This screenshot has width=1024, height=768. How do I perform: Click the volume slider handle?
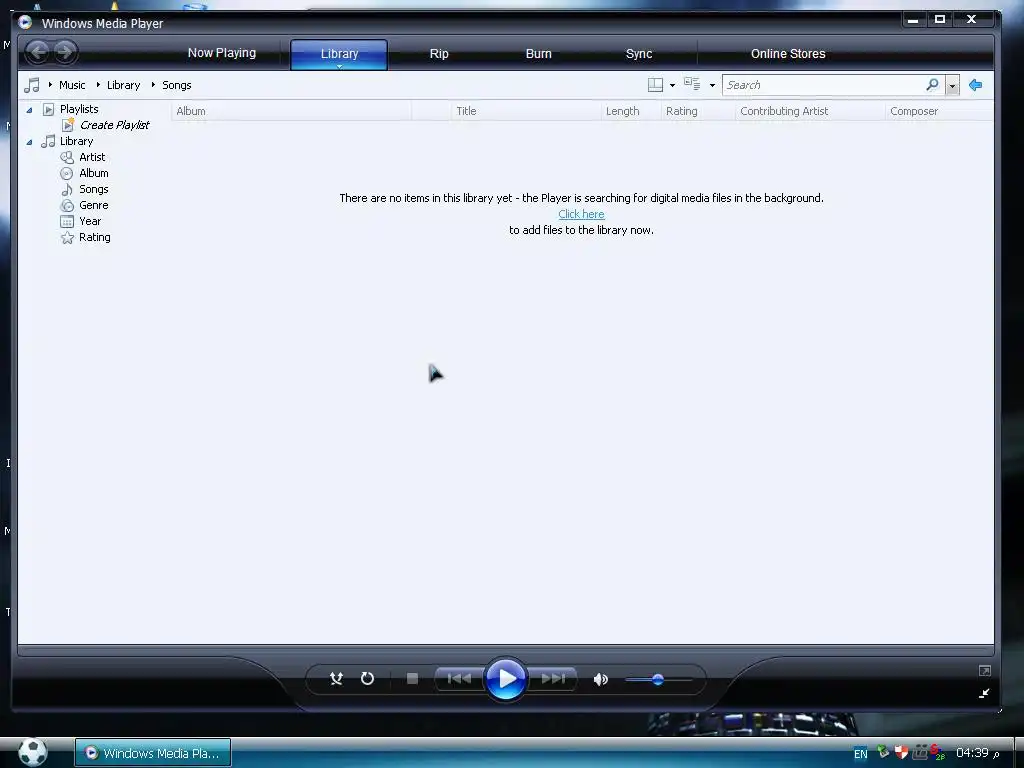658,679
